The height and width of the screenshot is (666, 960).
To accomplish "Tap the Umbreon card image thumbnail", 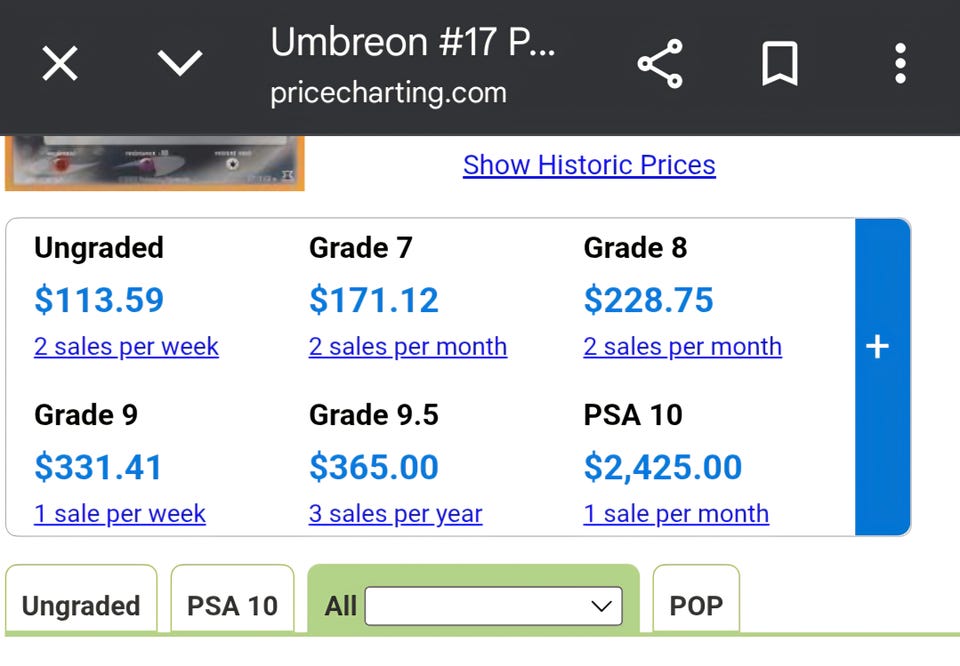I will click(154, 162).
